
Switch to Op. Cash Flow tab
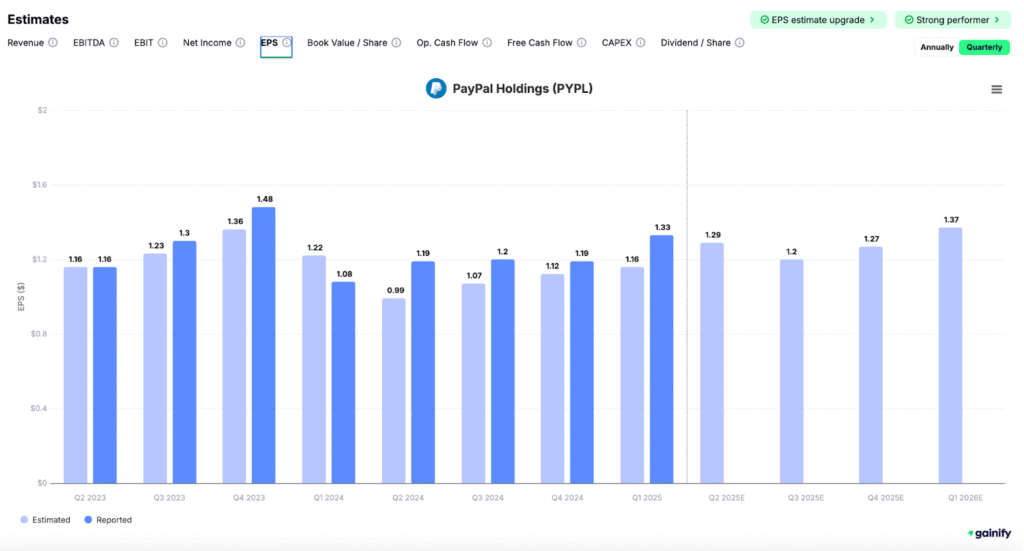tap(447, 43)
